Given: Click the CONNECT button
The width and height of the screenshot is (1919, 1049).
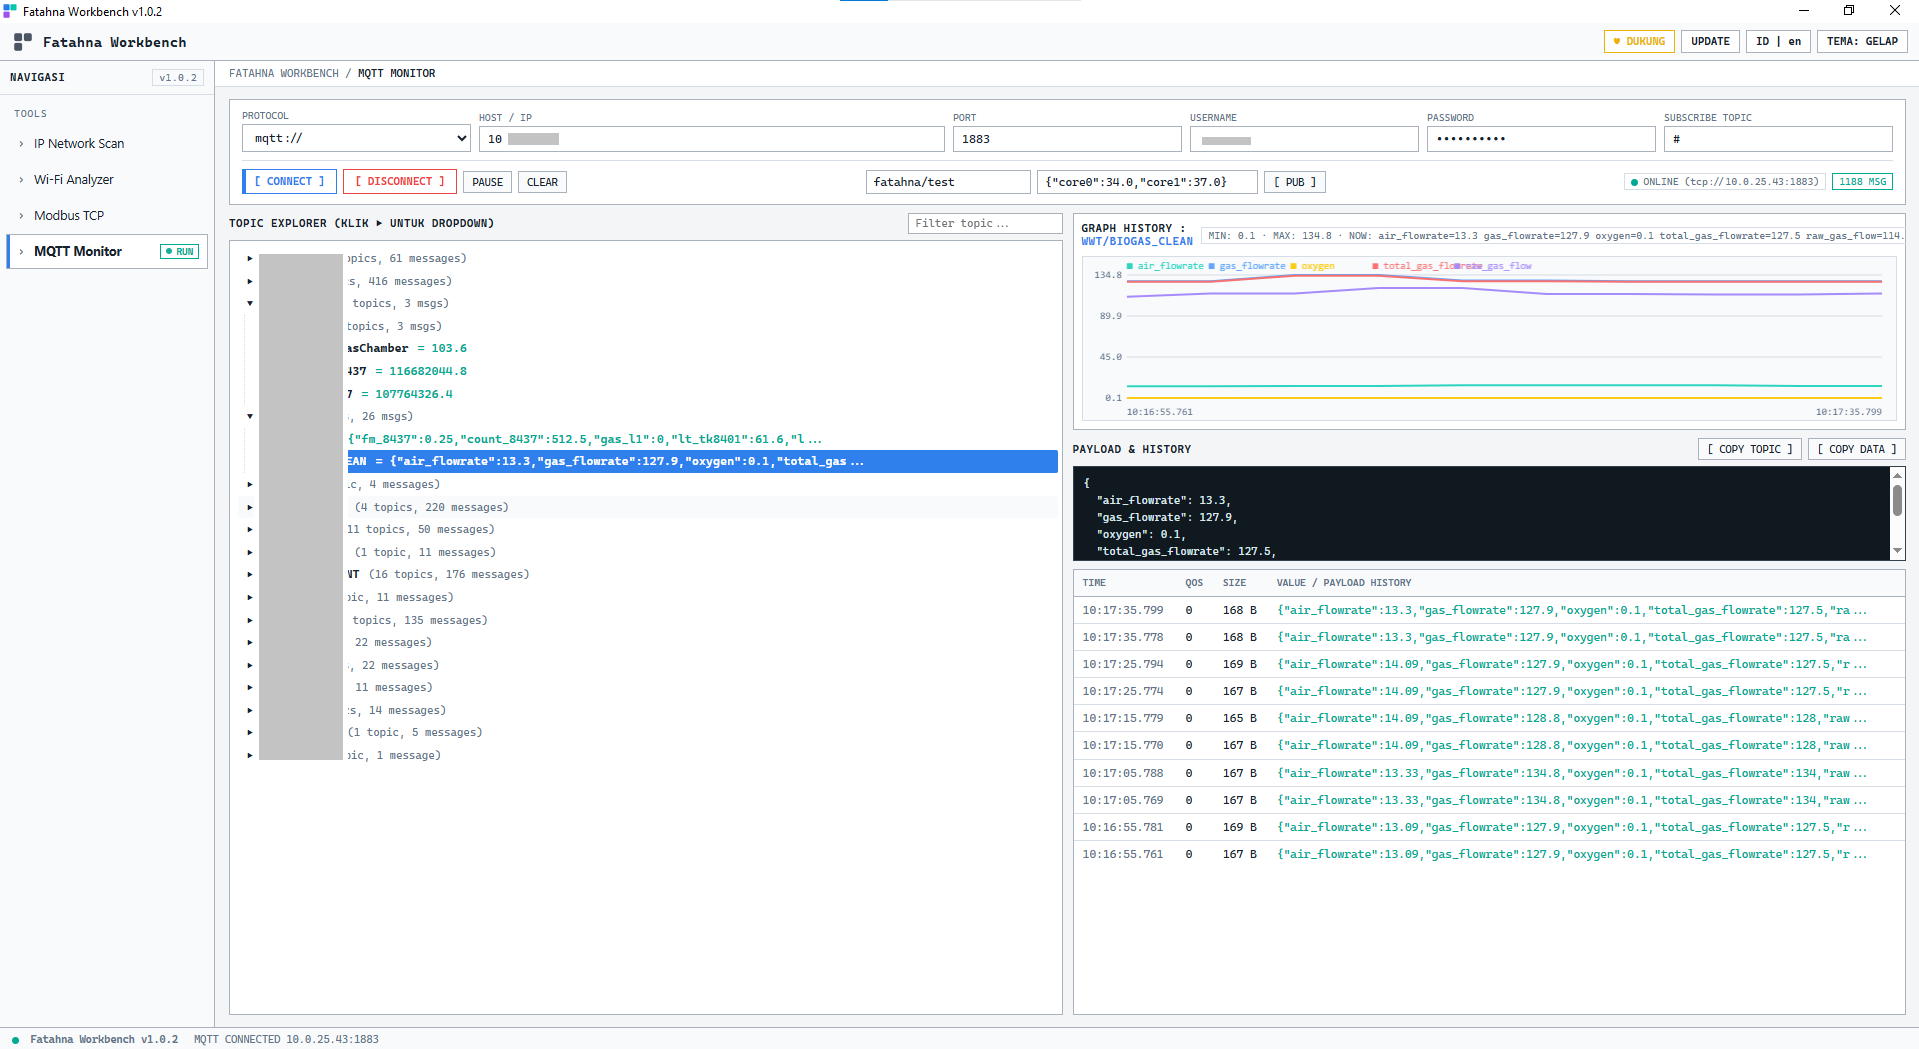Looking at the screenshot, I should click(x=289, y=182).
